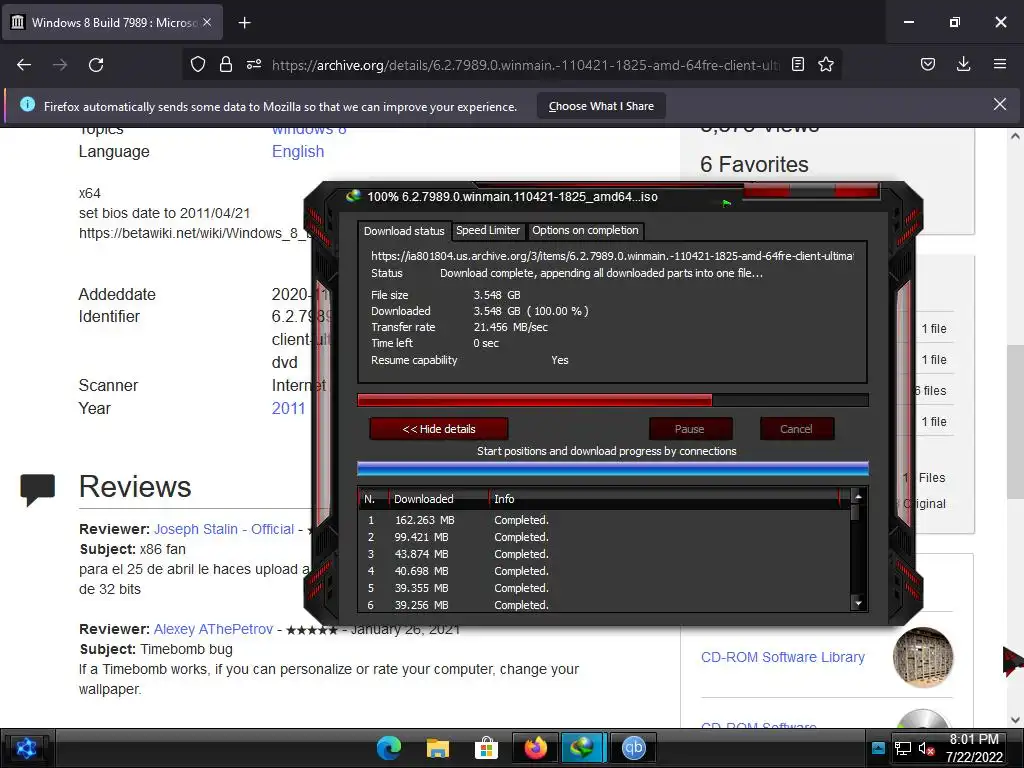Image resolution: width=1024 pixels, height=768 pixels.
Task: Open Microsoft Store from taskbar
Action: click(486, 748)
